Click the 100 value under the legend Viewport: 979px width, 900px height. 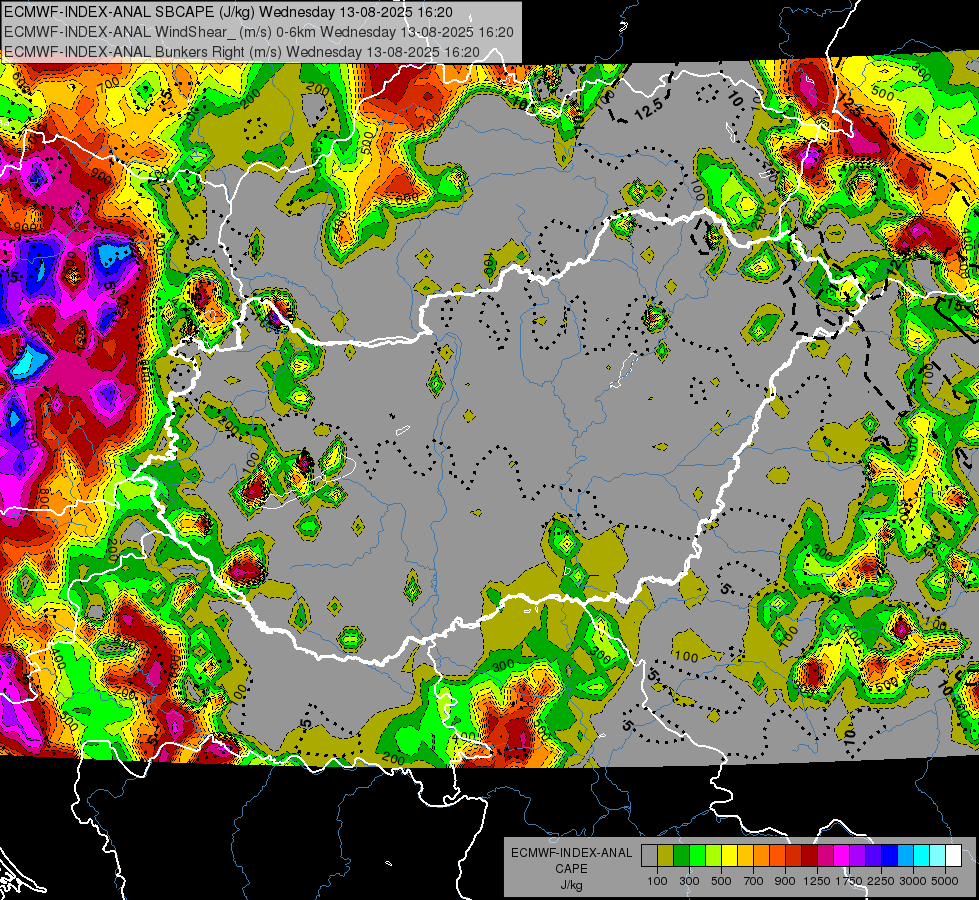pos(657,881)
